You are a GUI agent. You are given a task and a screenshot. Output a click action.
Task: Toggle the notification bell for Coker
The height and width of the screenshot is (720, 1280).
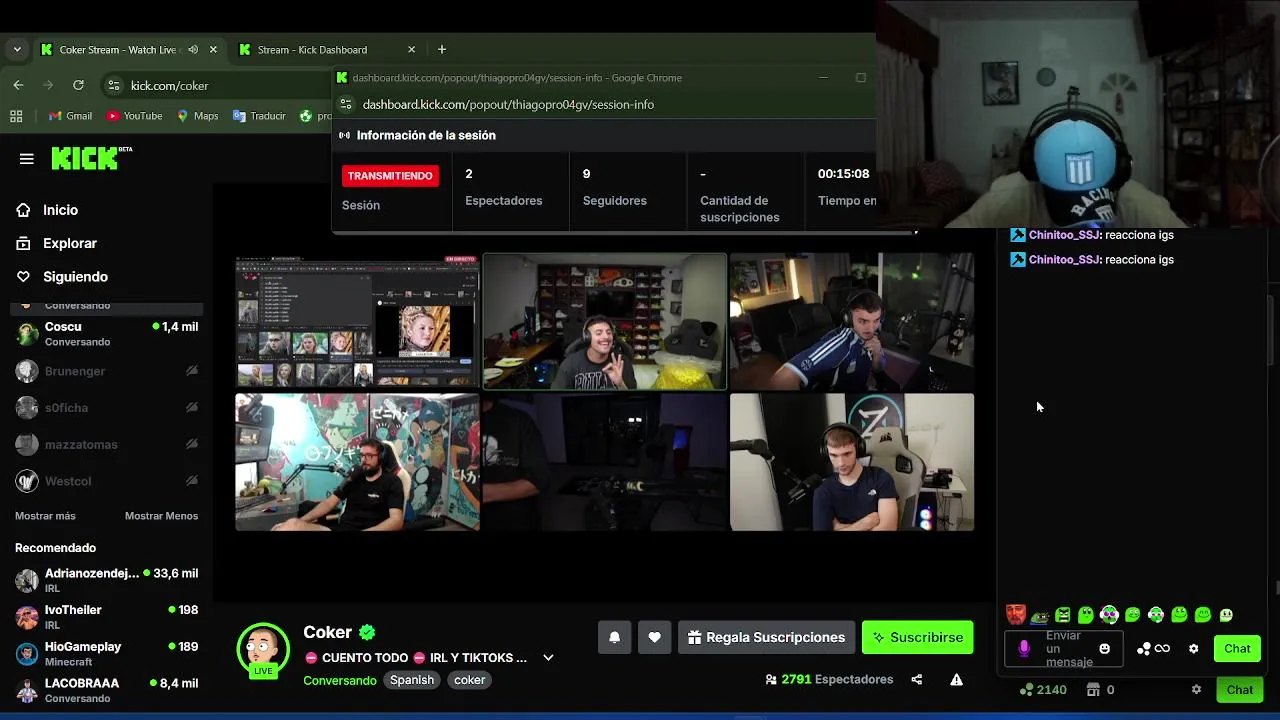click(615, 637)
